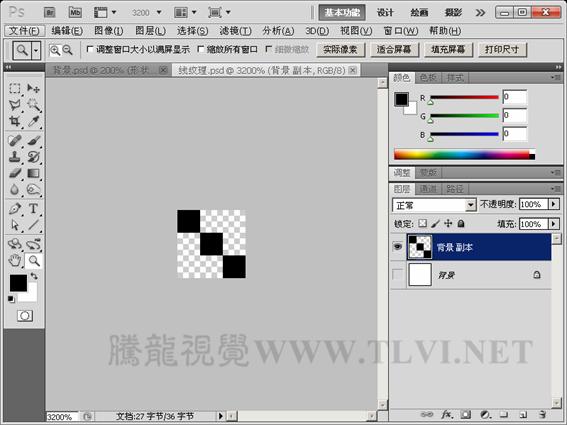Toggle lock transparent pixels
Viewport: 567px width, 425px height.
click(x=422, y=224)
